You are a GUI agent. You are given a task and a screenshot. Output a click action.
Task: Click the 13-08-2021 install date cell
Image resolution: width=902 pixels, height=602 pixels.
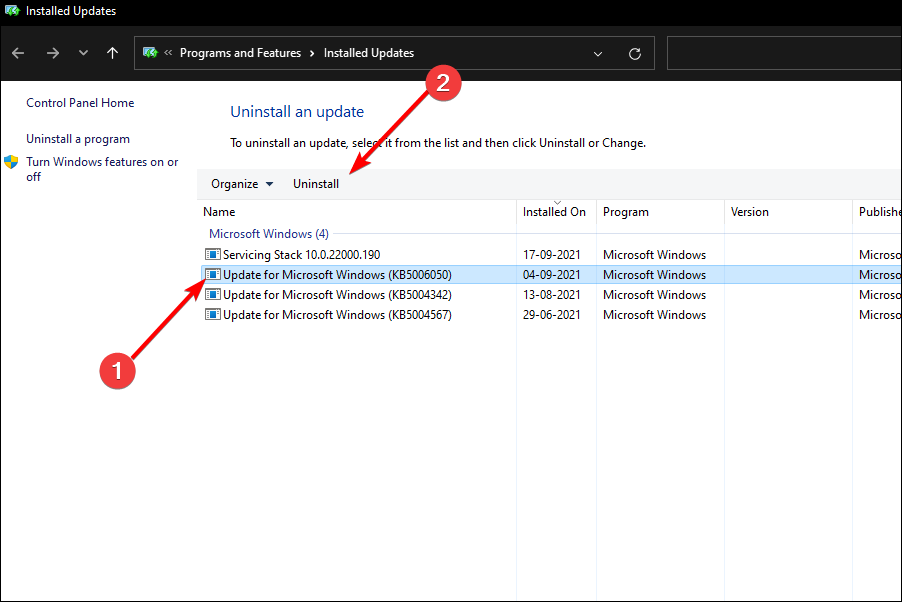click(x=552, y=295)
